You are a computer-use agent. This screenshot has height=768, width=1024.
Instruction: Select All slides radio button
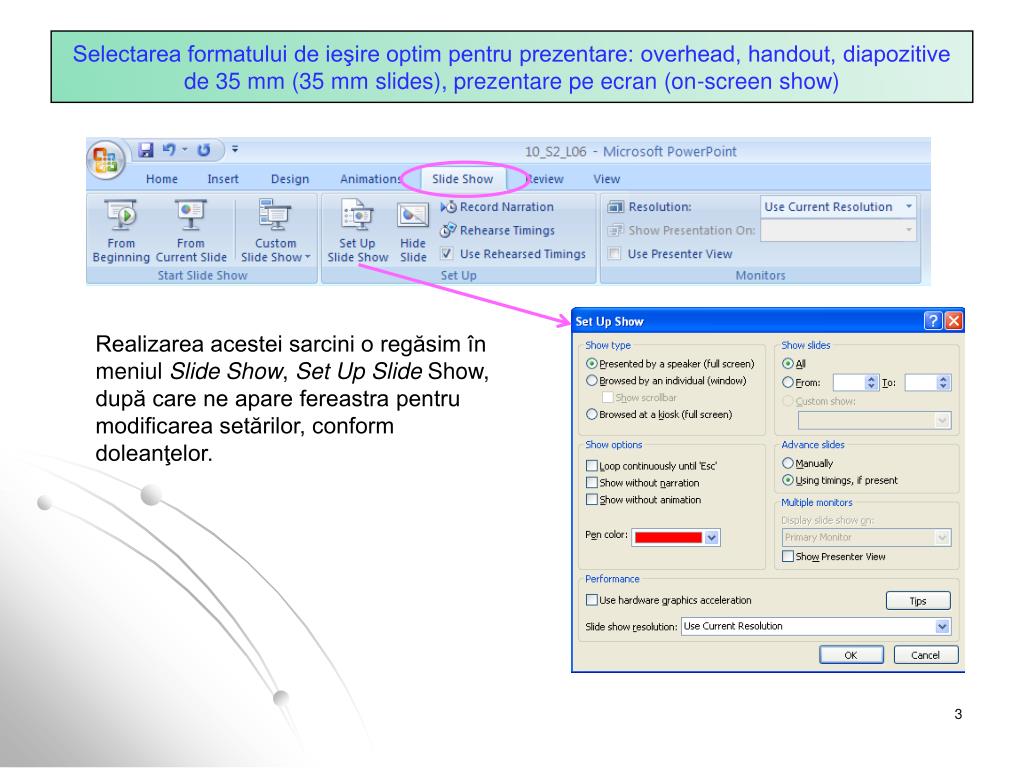tap(788, 364)
